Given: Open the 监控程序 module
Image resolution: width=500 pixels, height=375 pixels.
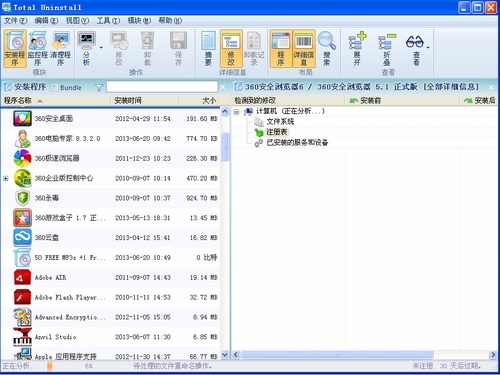Looking at the screenshot, I should (38, 49).
